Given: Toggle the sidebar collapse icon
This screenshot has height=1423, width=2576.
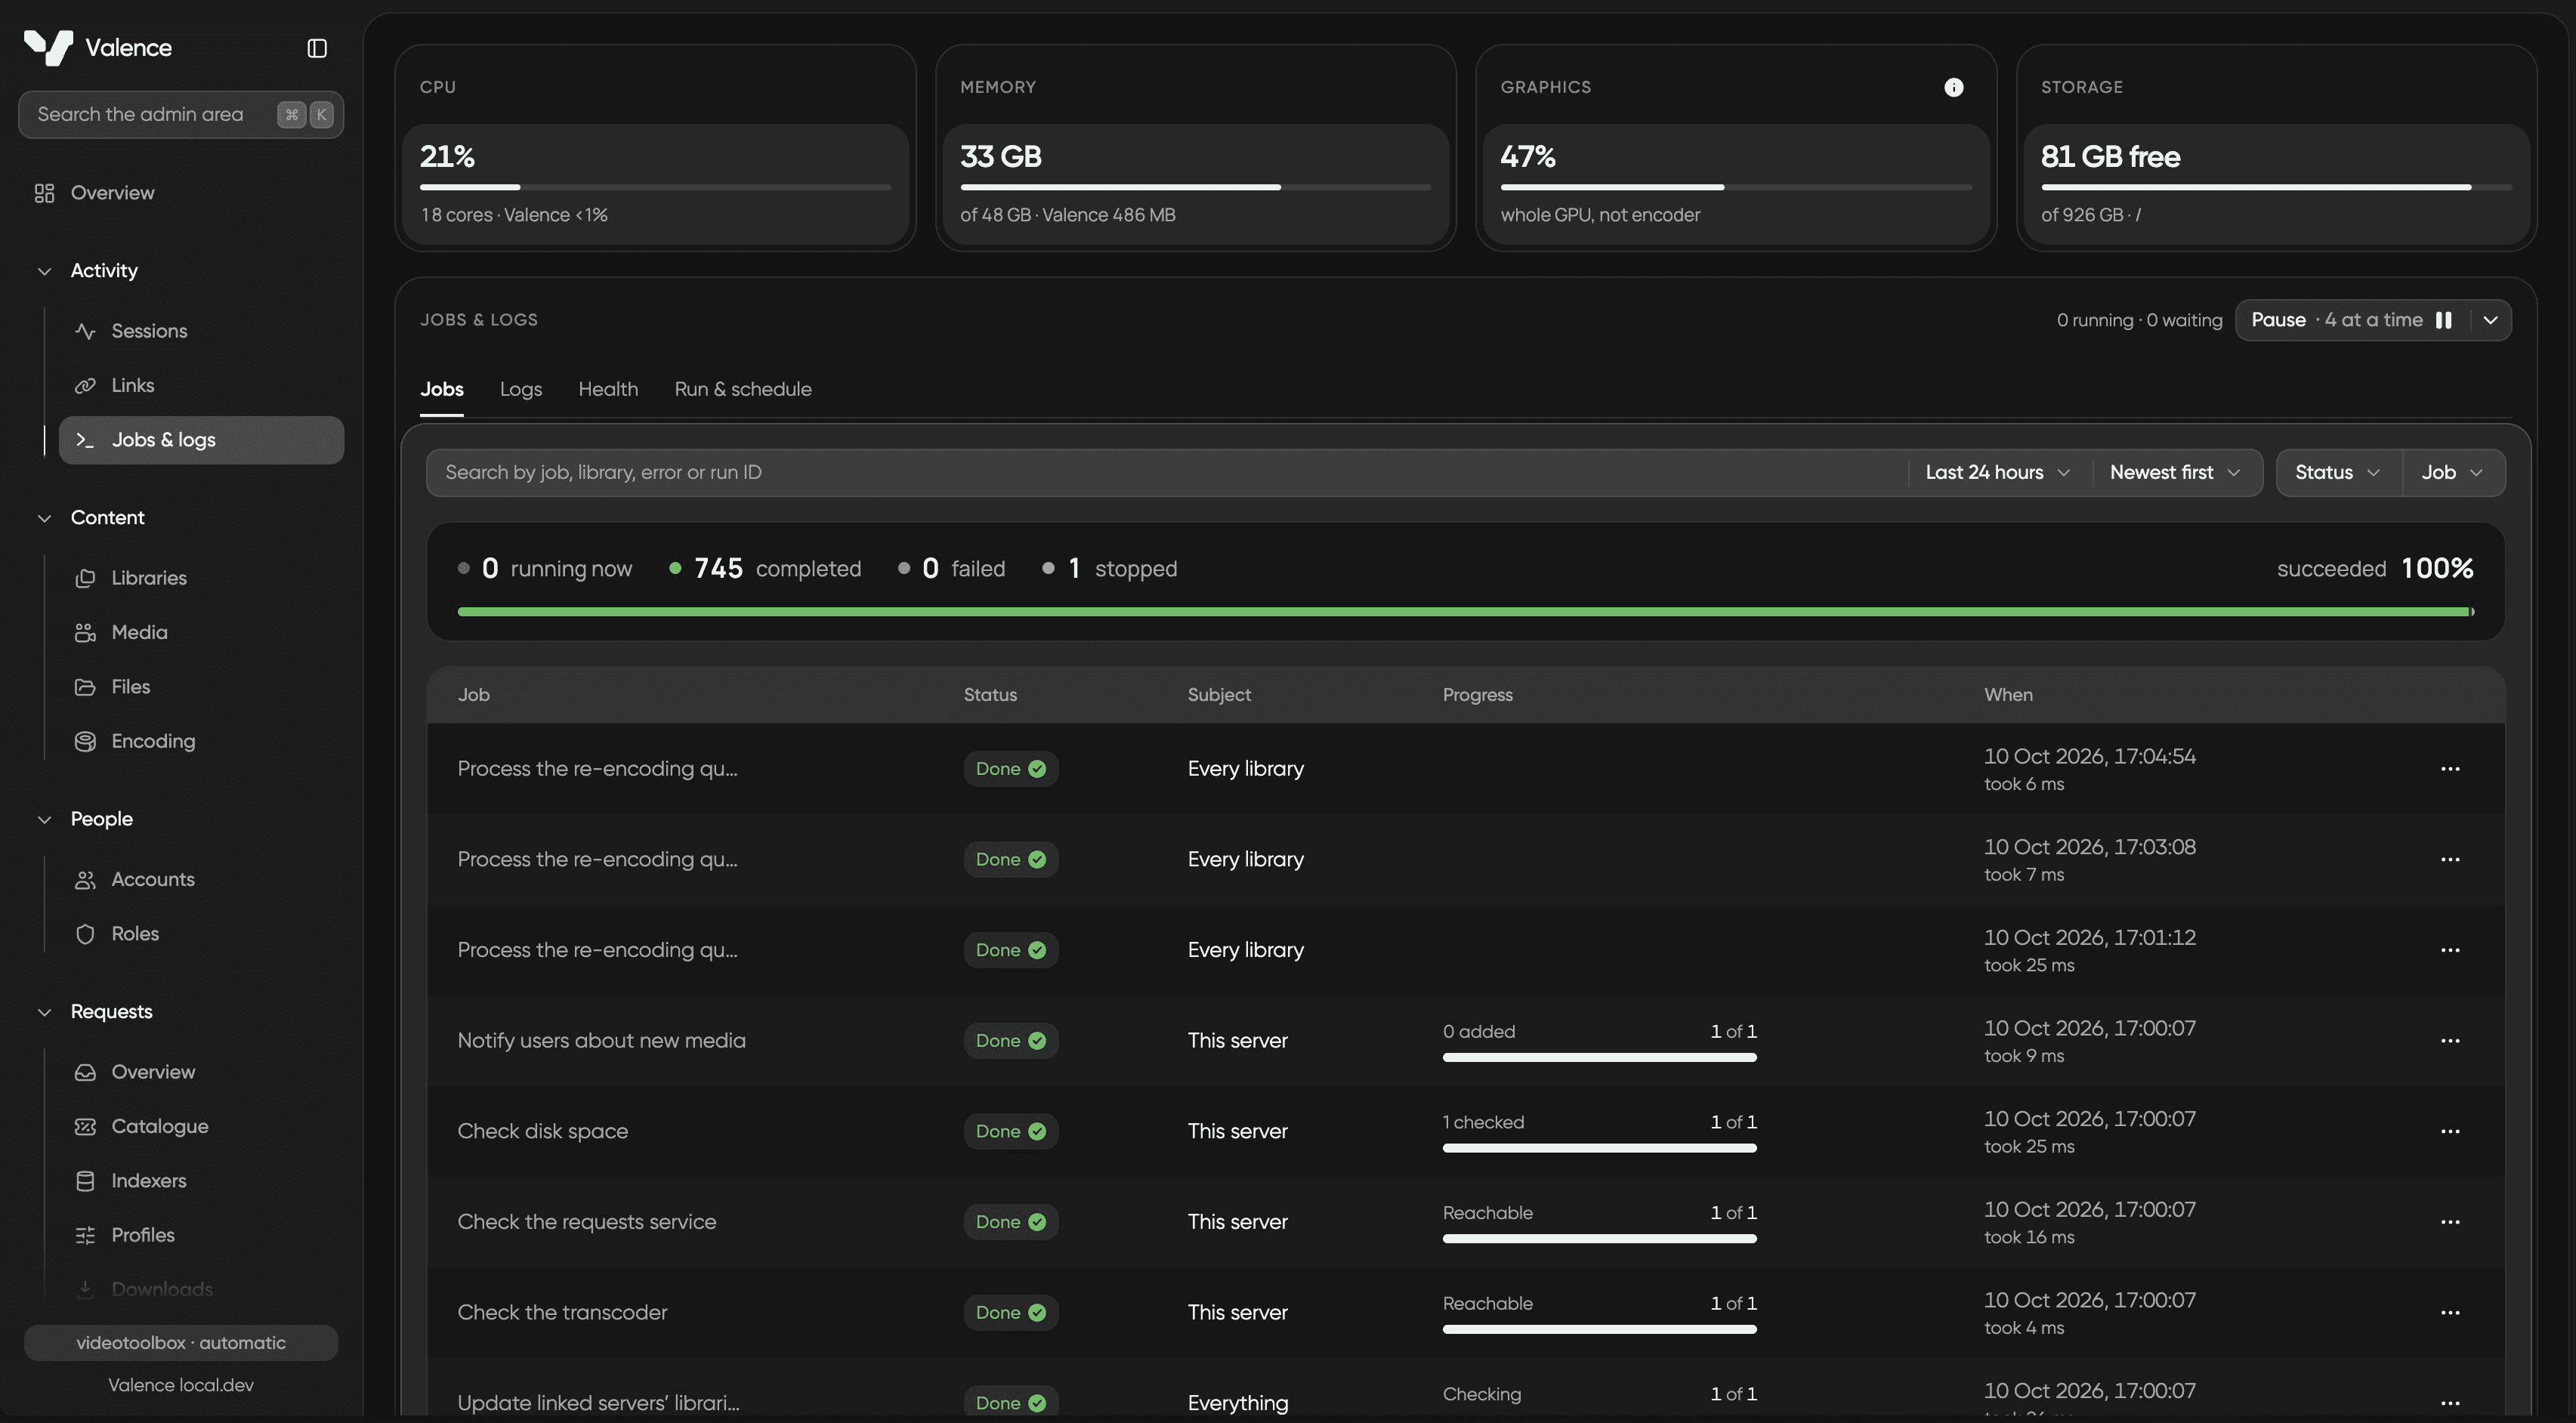Looking at the screenshot, I should (317, 48).
